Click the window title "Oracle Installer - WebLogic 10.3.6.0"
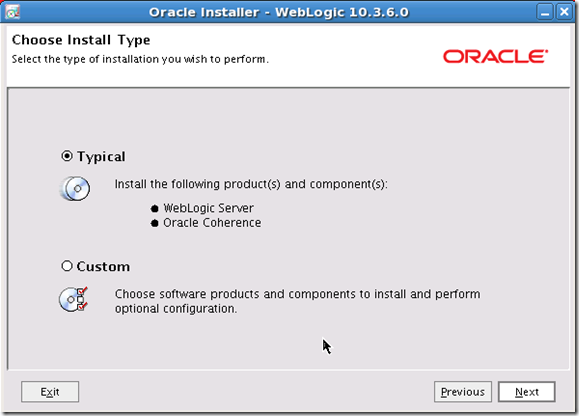579x416 pixels. pos(279,12)
